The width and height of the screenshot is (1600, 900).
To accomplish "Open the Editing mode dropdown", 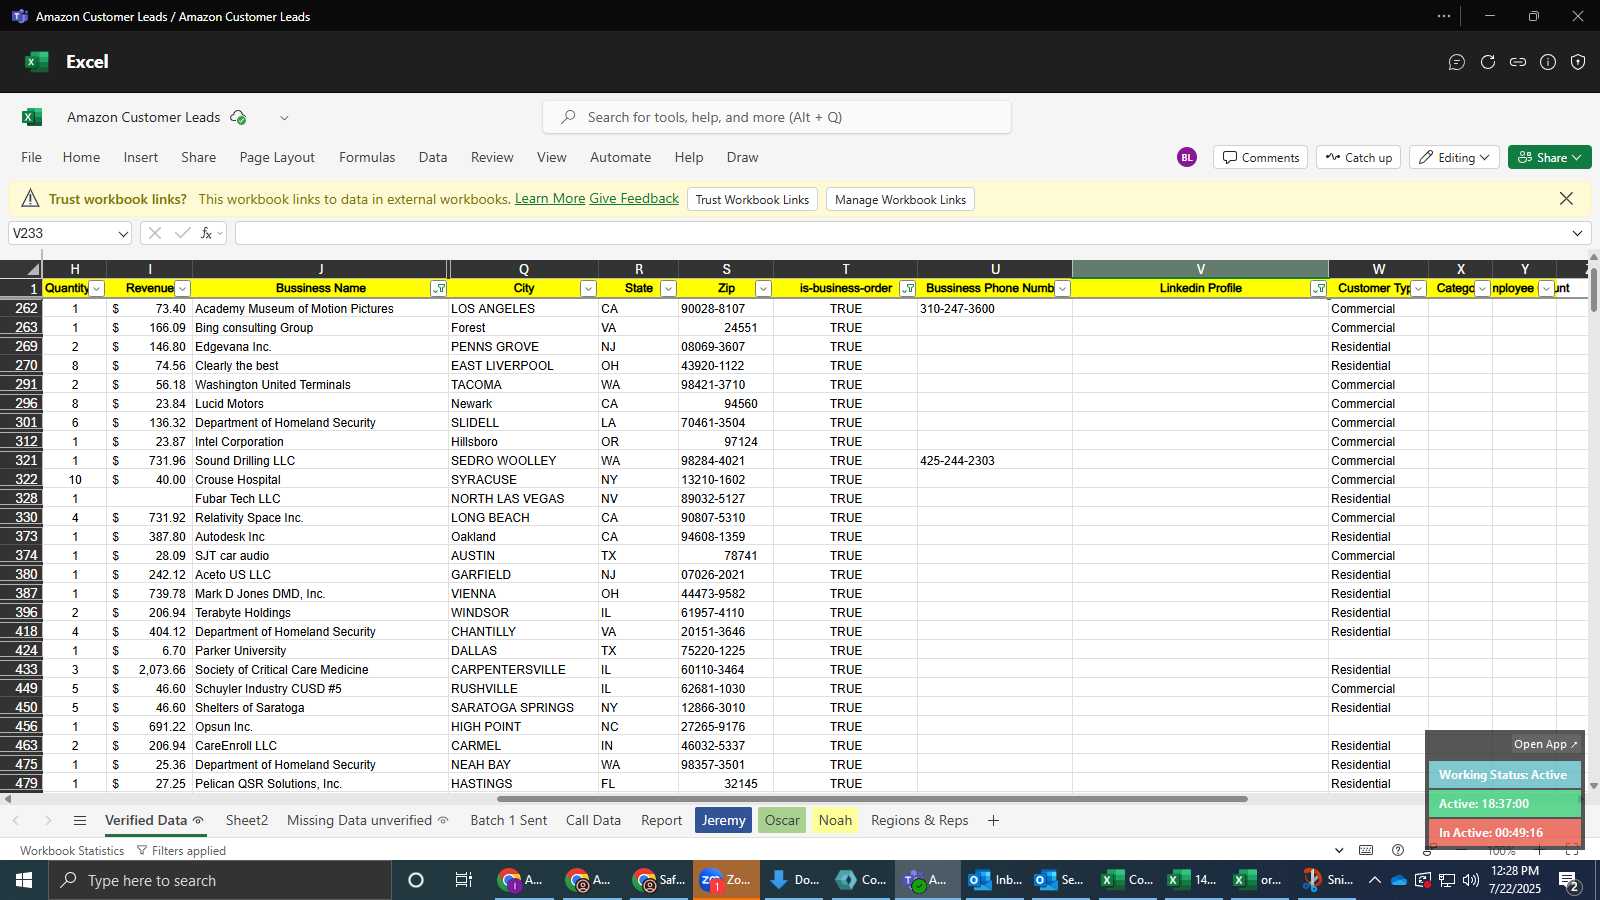I will pos(1454,157).
